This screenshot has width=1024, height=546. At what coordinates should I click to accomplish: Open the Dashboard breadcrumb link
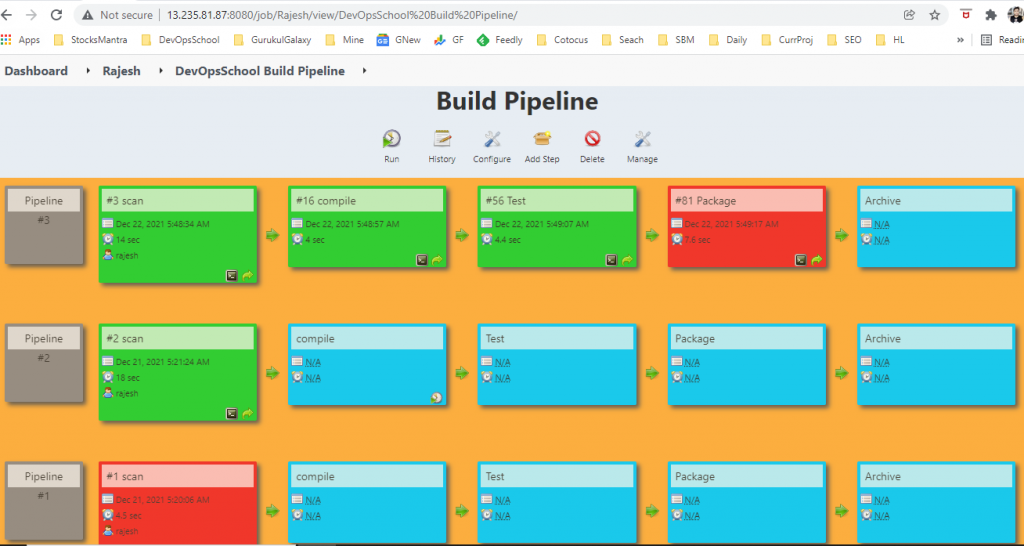coord(36,71)
